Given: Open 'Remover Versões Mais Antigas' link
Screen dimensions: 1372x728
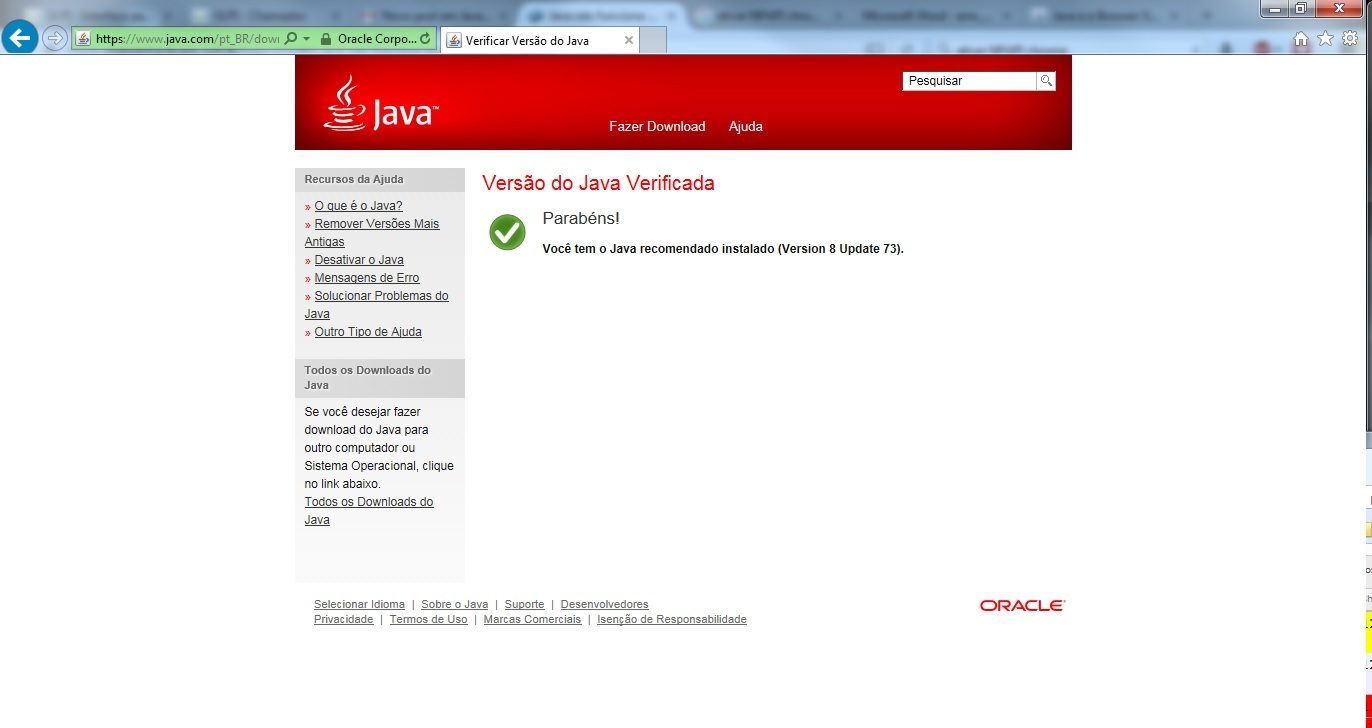Looking at the screenshot, I should [372, 233].
